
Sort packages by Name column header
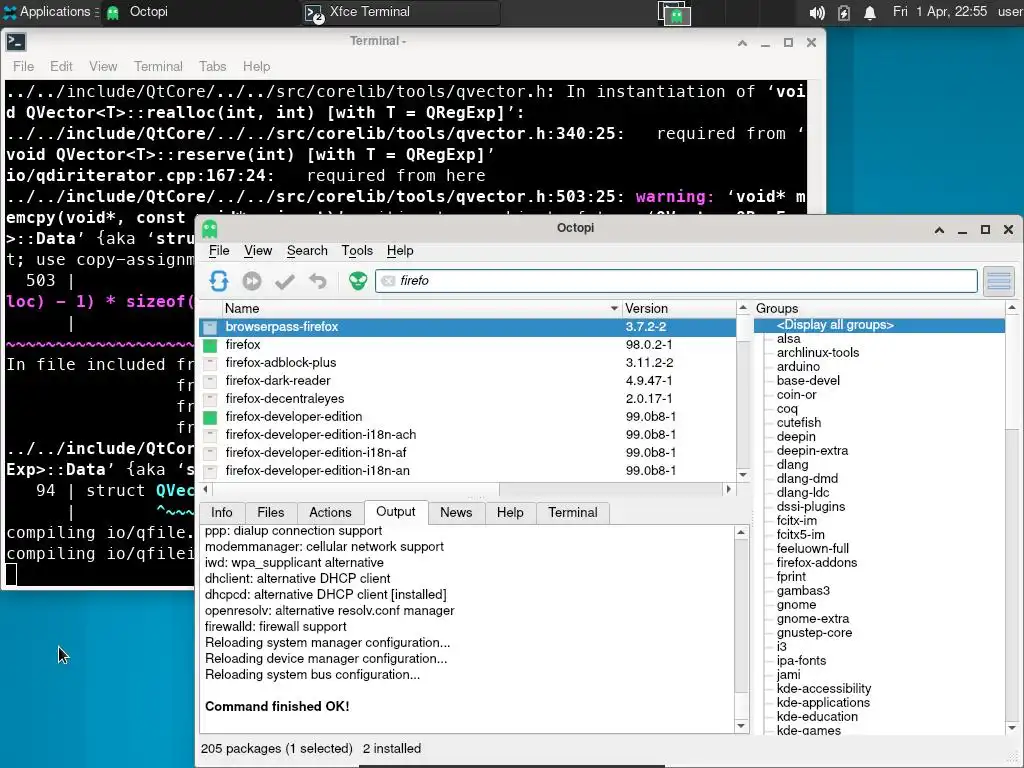421,309
